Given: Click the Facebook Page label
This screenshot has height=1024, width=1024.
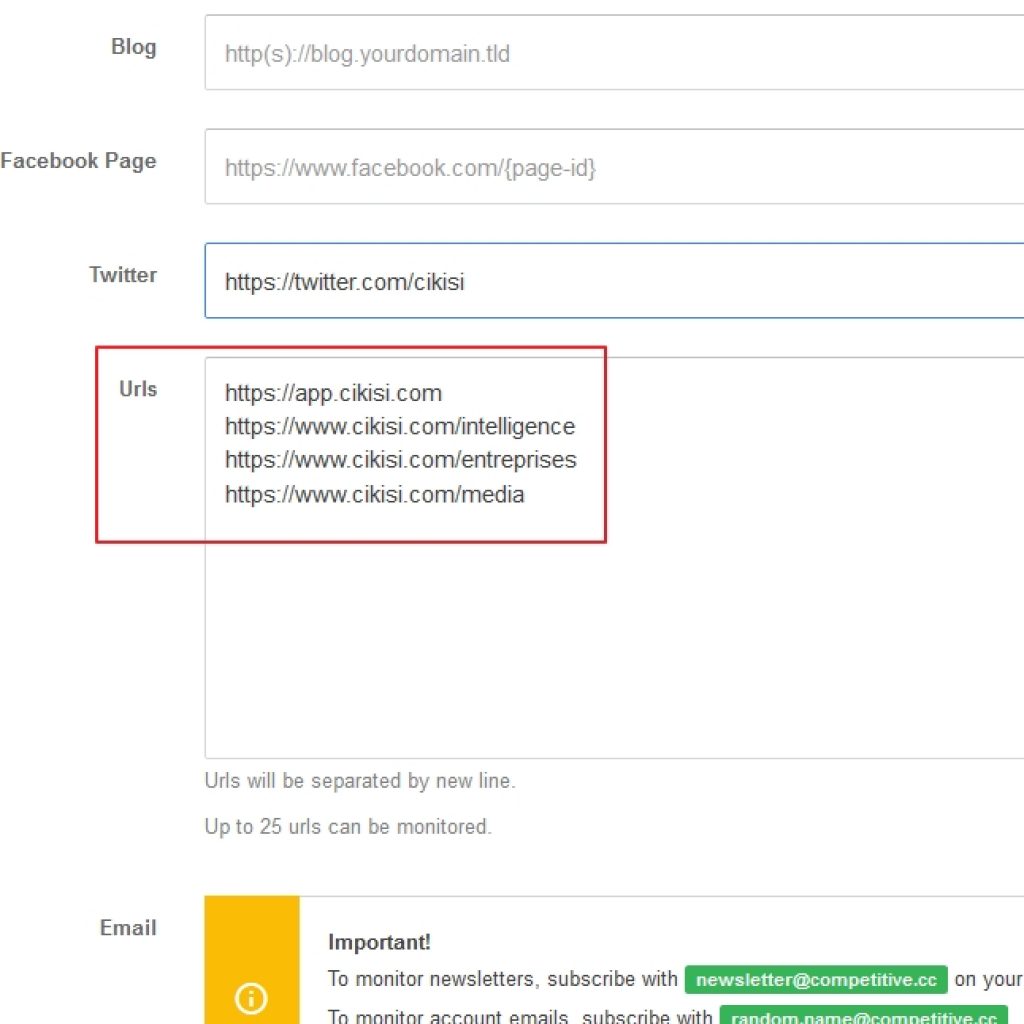Looking at the screenshot, I should click(78, 161).
